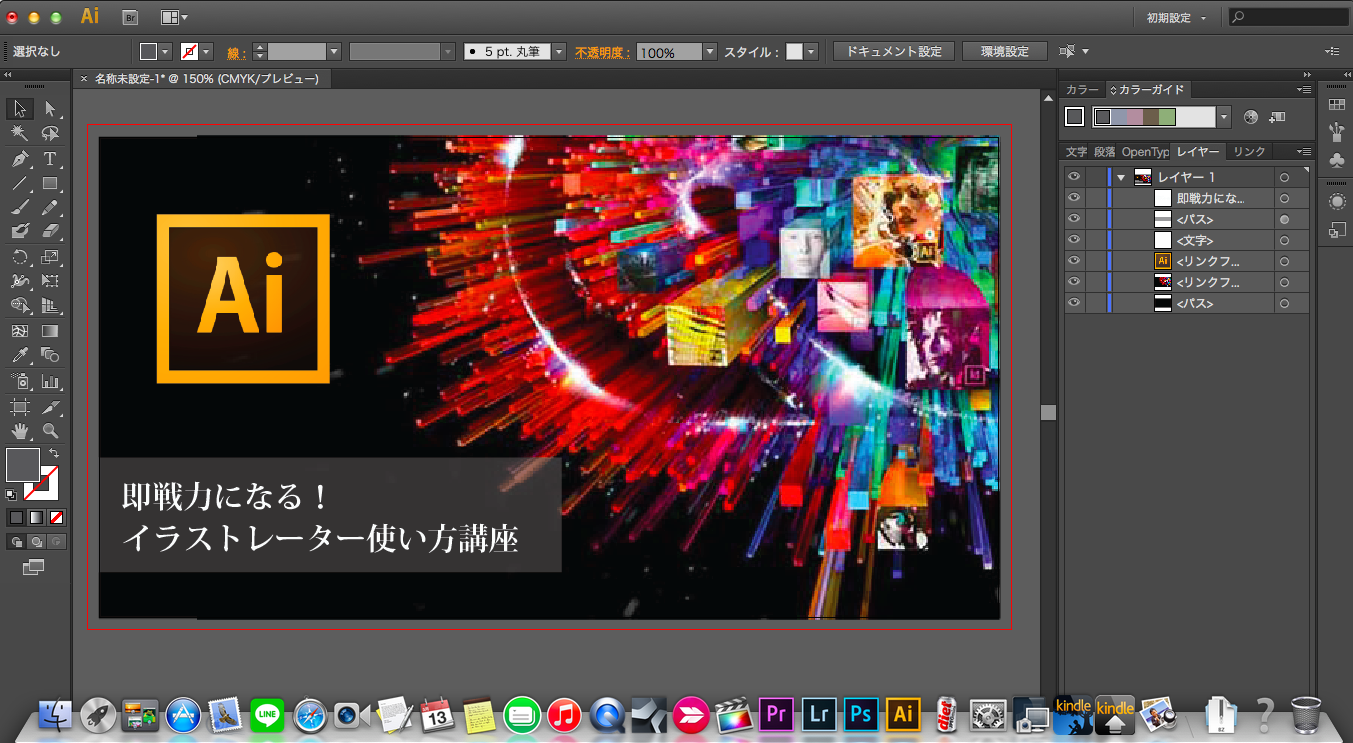Select the Selection (black arrow) tool

[20, 108]
